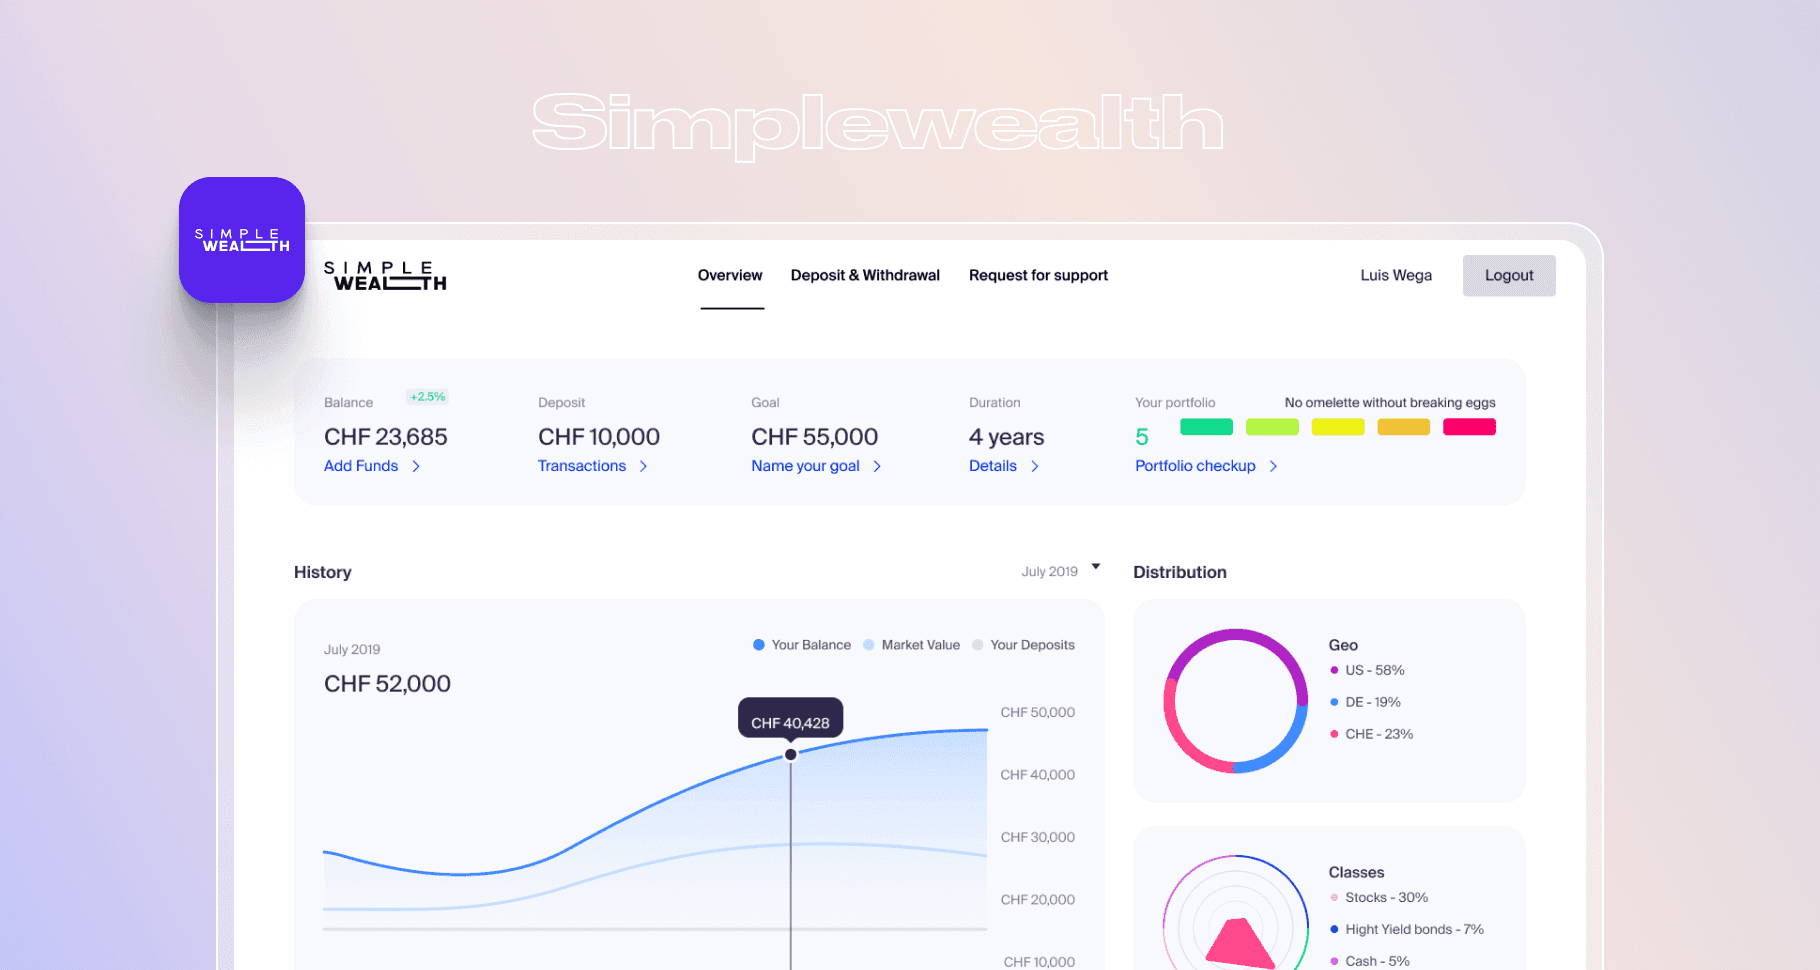Open the Overview tab
Screen dimensions: 1820x970
[x=730, y=275]
